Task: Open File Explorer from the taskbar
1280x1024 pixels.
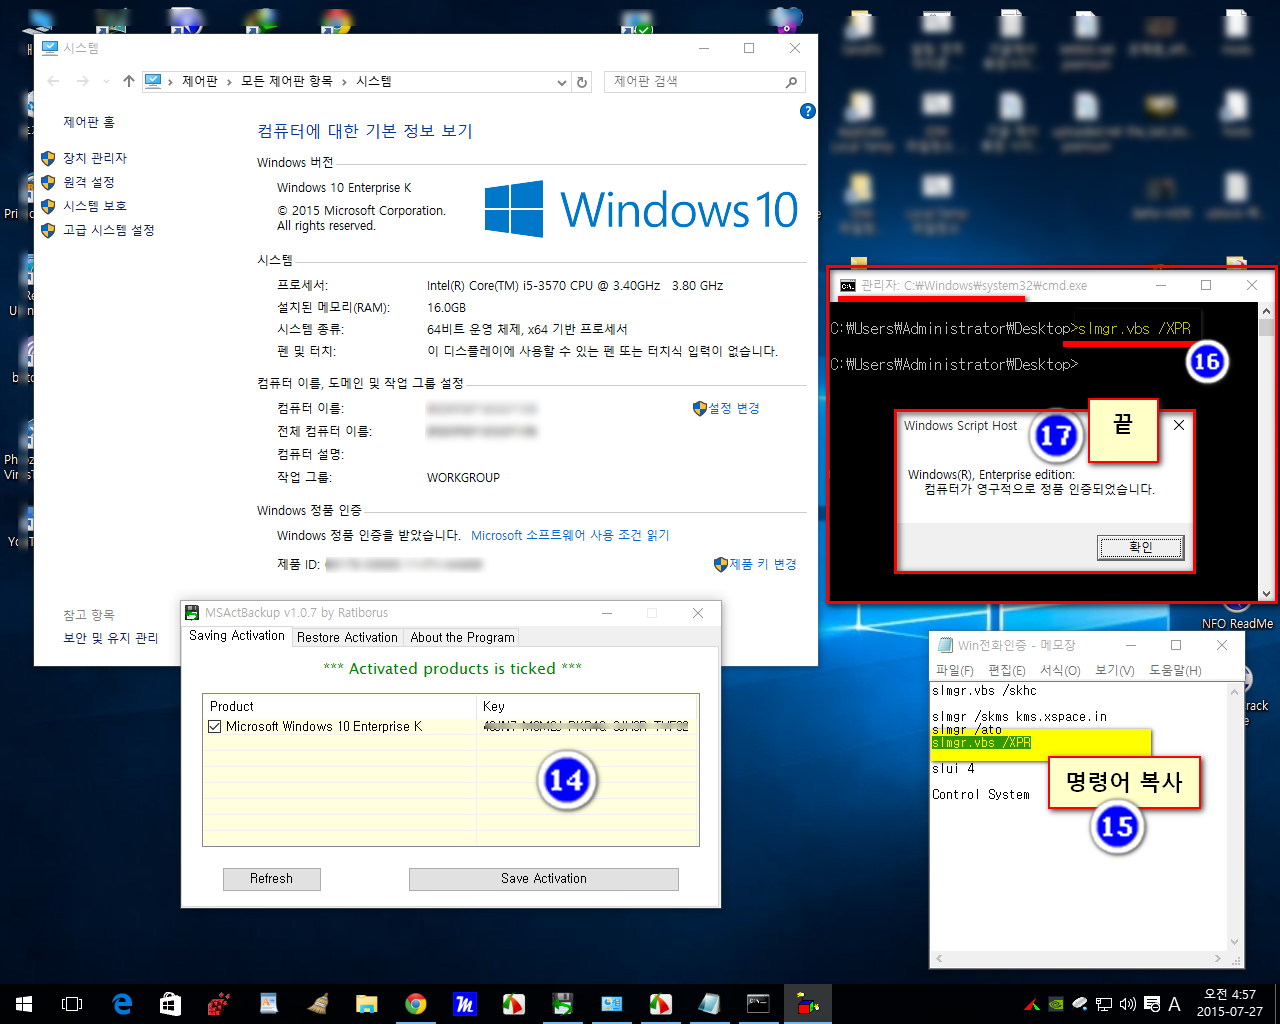Action: pos(367,1004)
